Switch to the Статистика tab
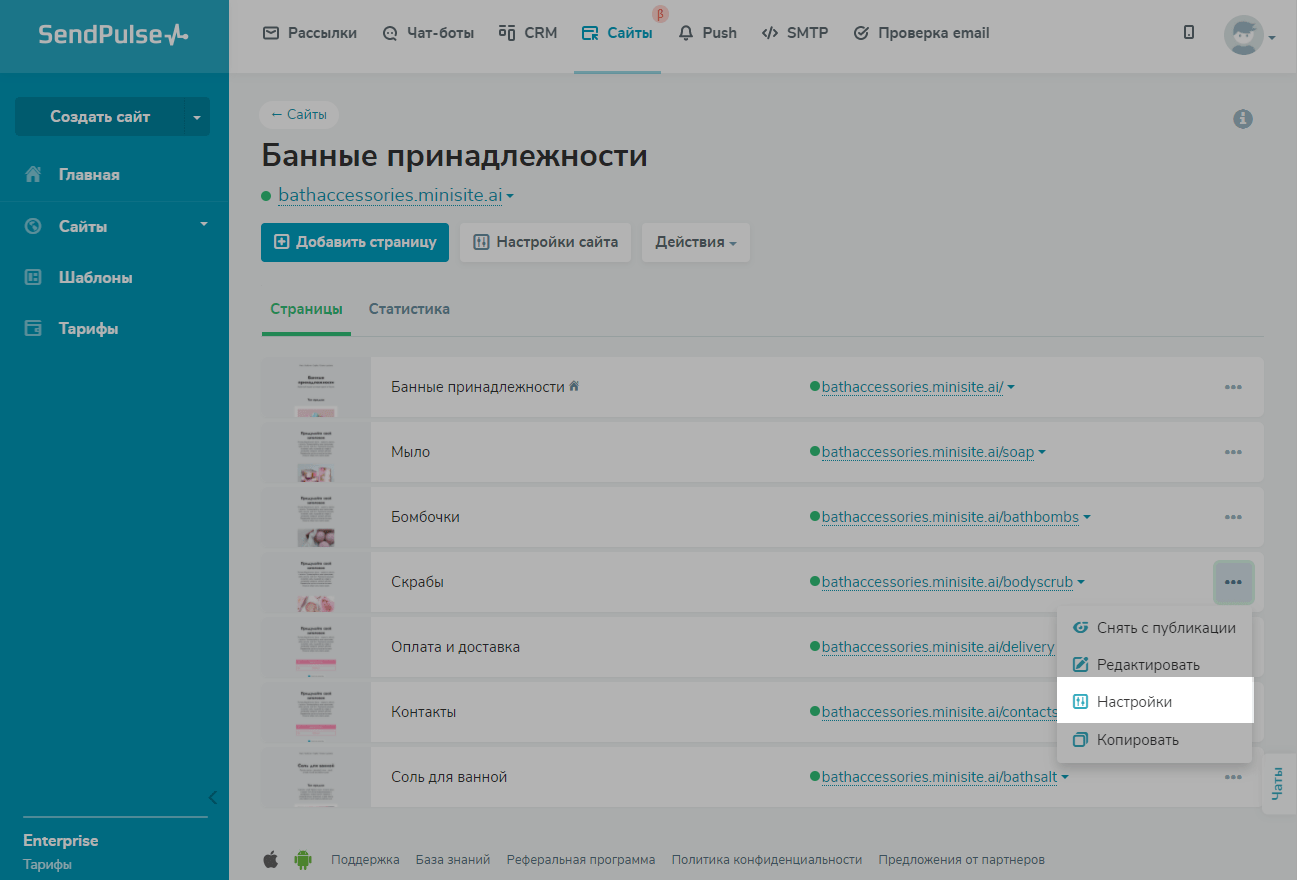Image resolution: width=1297 pixels, height=880 pixels. point(409,309)
